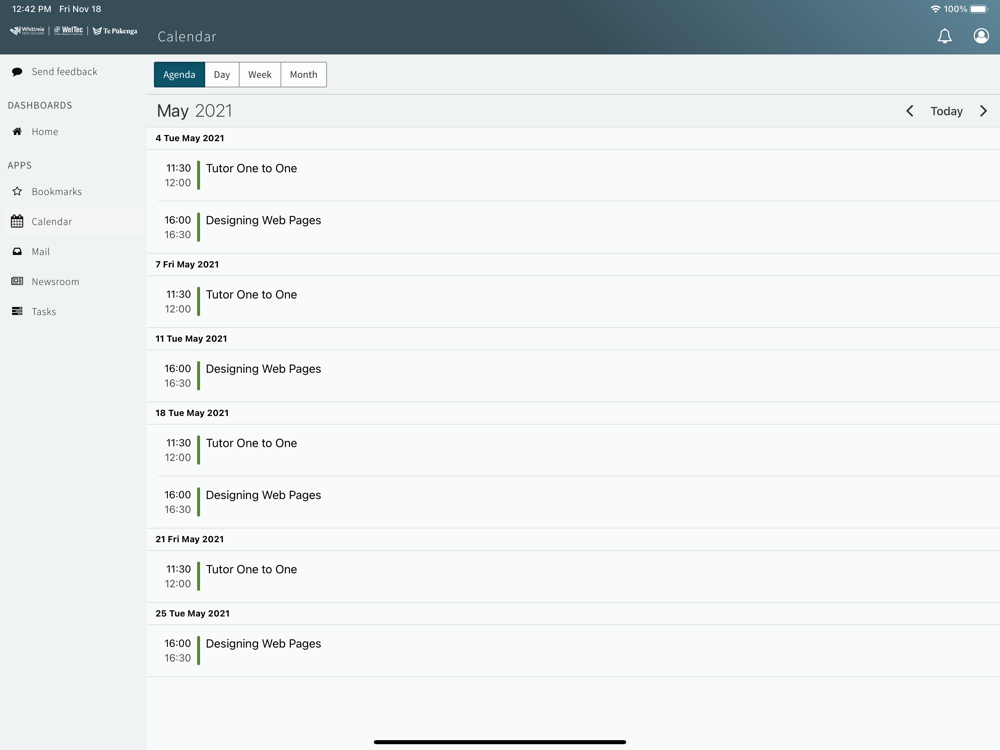Switch to the Day view tab

pos(222,75)
